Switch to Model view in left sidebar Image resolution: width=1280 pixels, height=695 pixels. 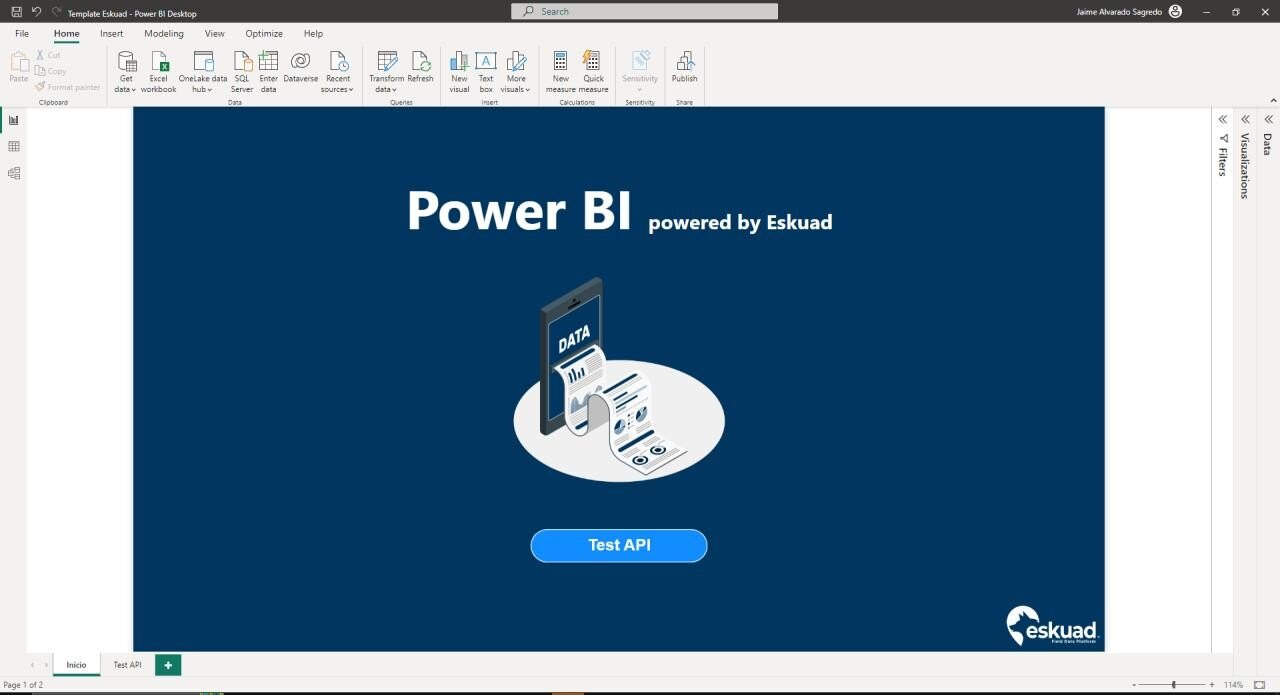coord(14,173)
